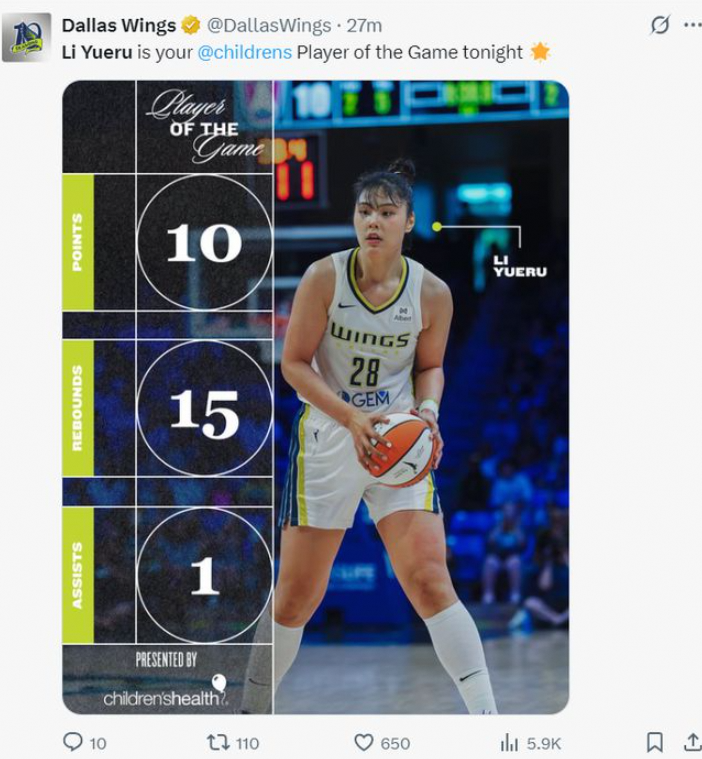Open the three-dot more options menu
Image resolution: width=702 pixels, height=759 pixels.
(x=693, y=25)
